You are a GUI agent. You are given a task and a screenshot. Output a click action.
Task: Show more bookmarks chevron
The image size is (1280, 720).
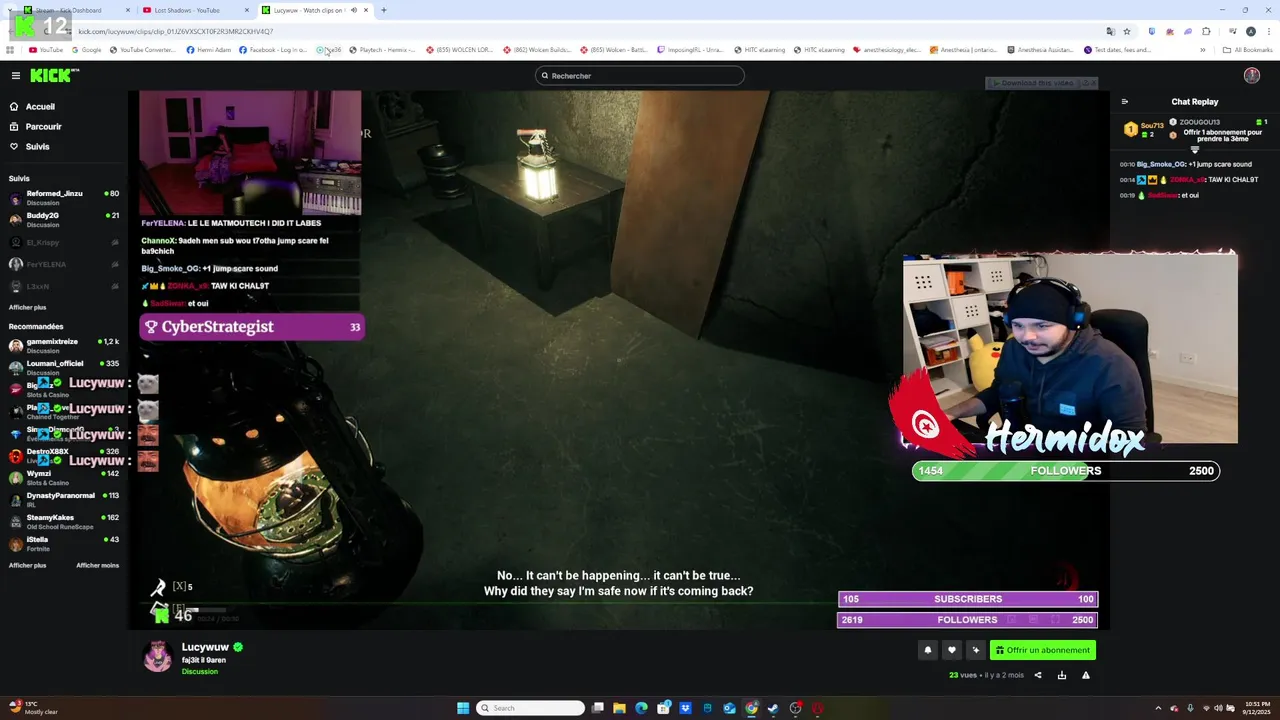1202,49
